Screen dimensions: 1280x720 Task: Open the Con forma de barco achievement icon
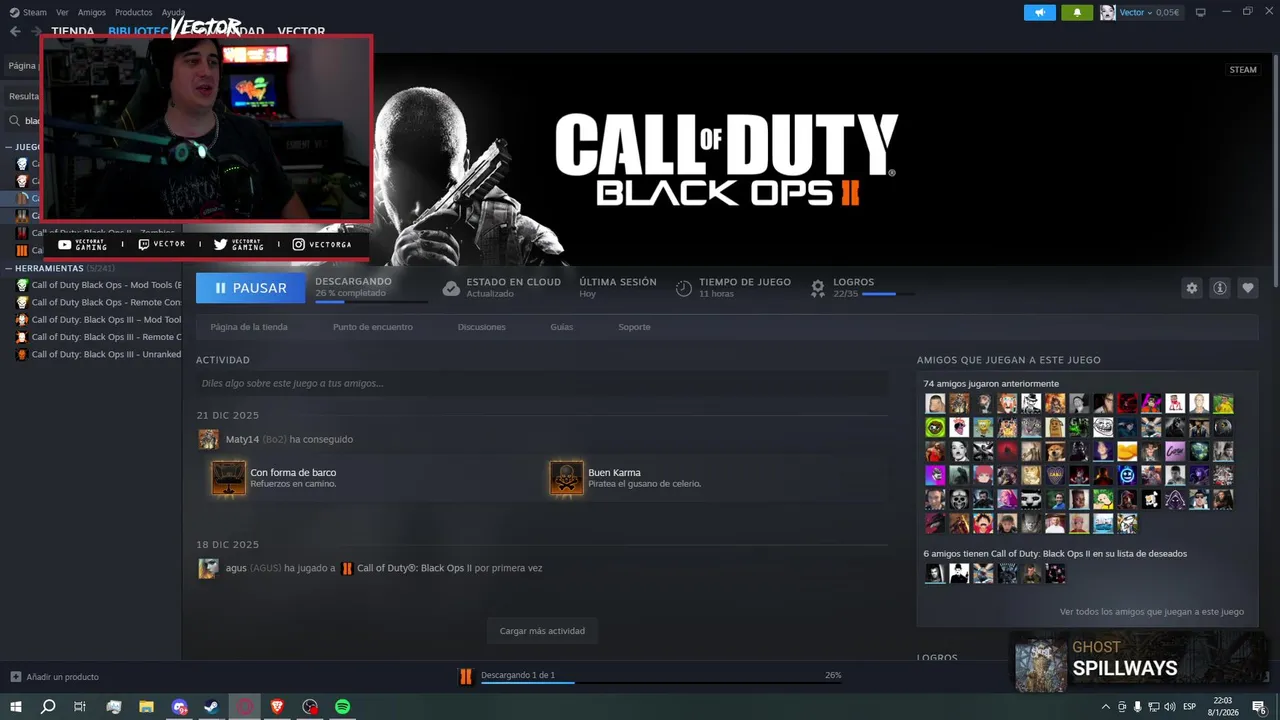click(229, 478)
